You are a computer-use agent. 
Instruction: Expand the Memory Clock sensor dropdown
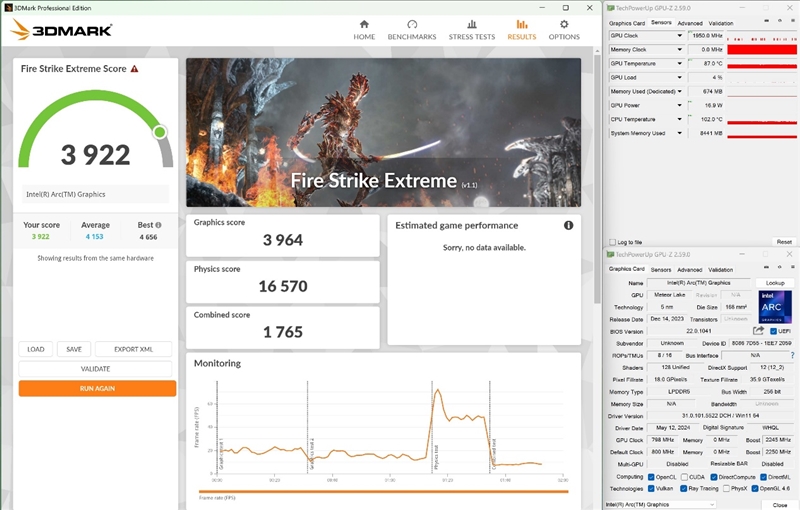coord(680,49)
